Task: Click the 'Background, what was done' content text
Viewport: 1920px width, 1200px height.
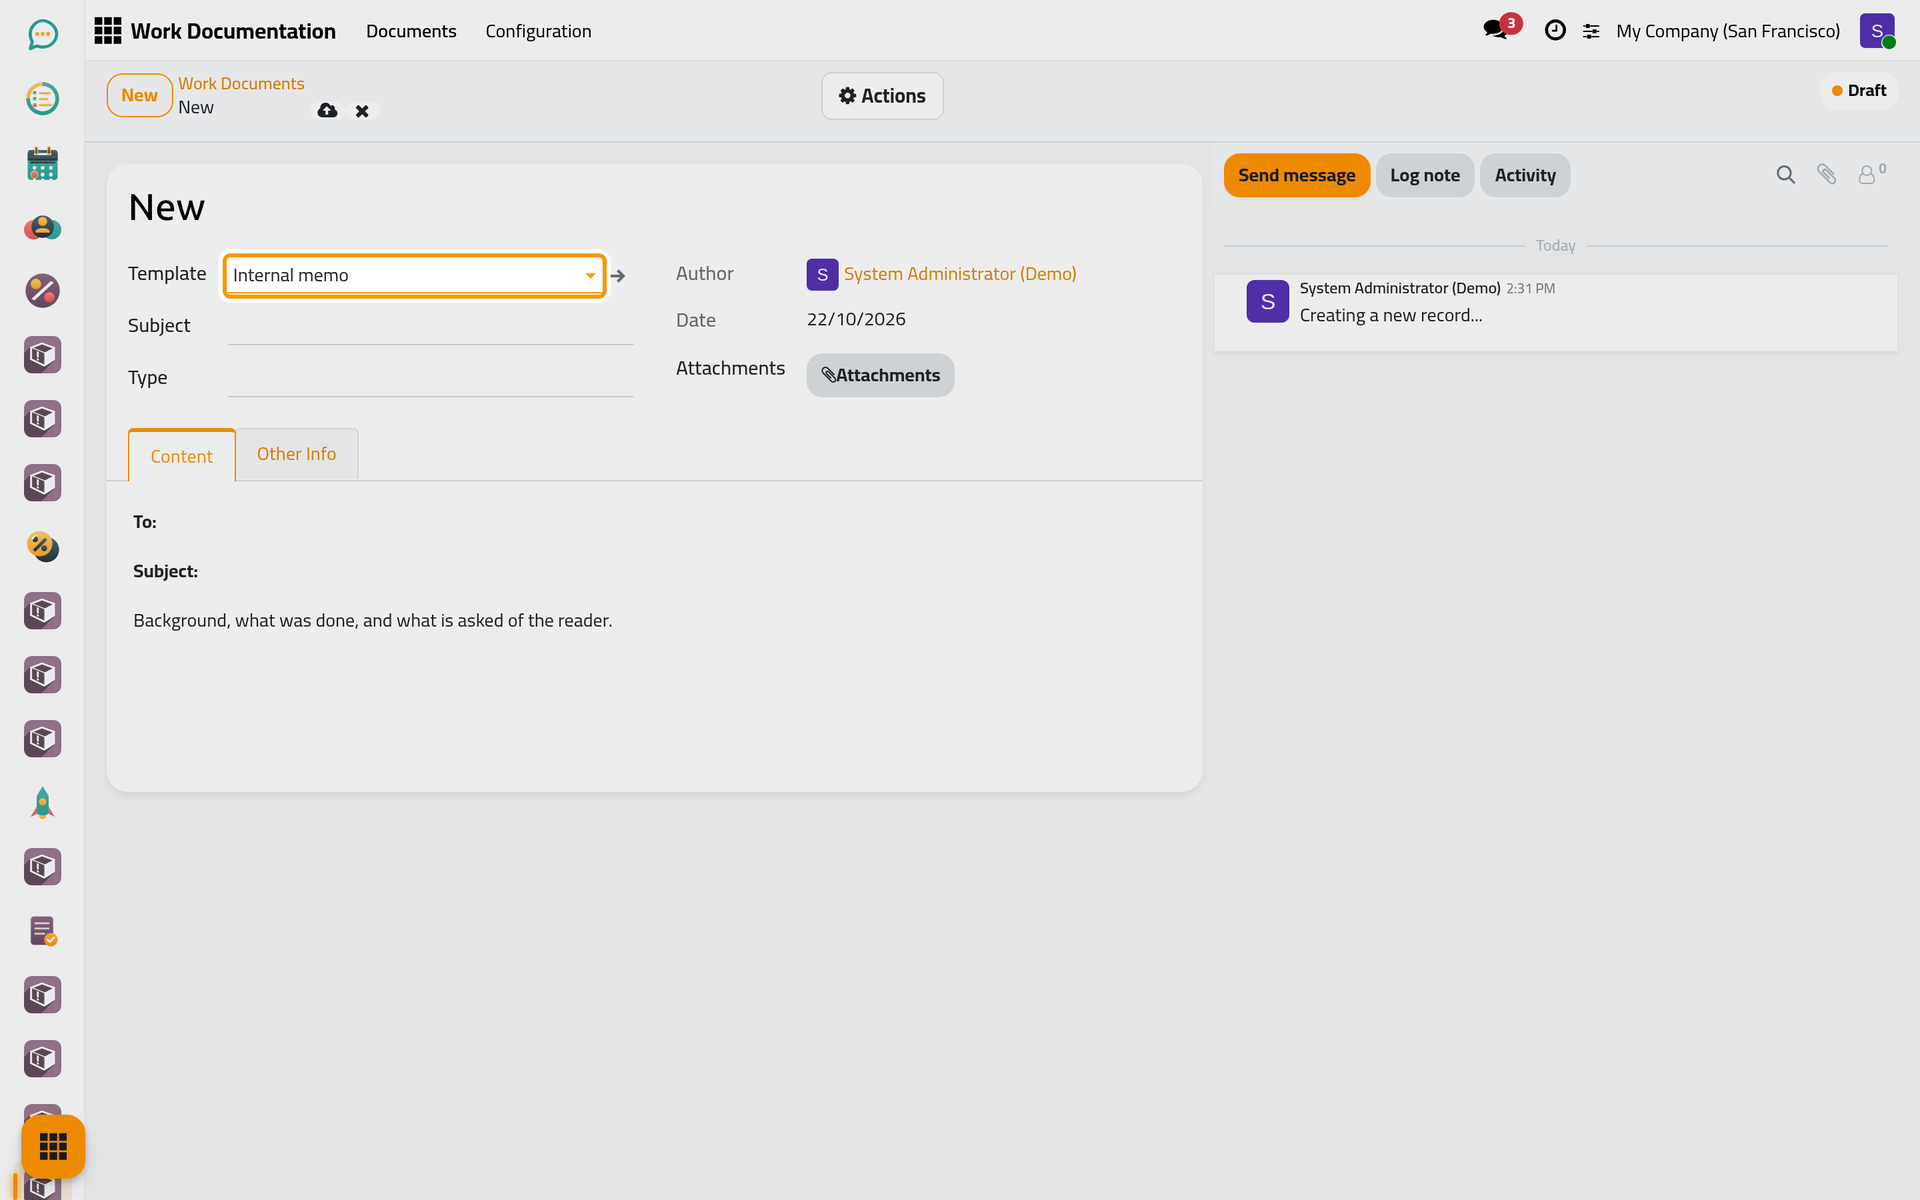Action: 373,621
